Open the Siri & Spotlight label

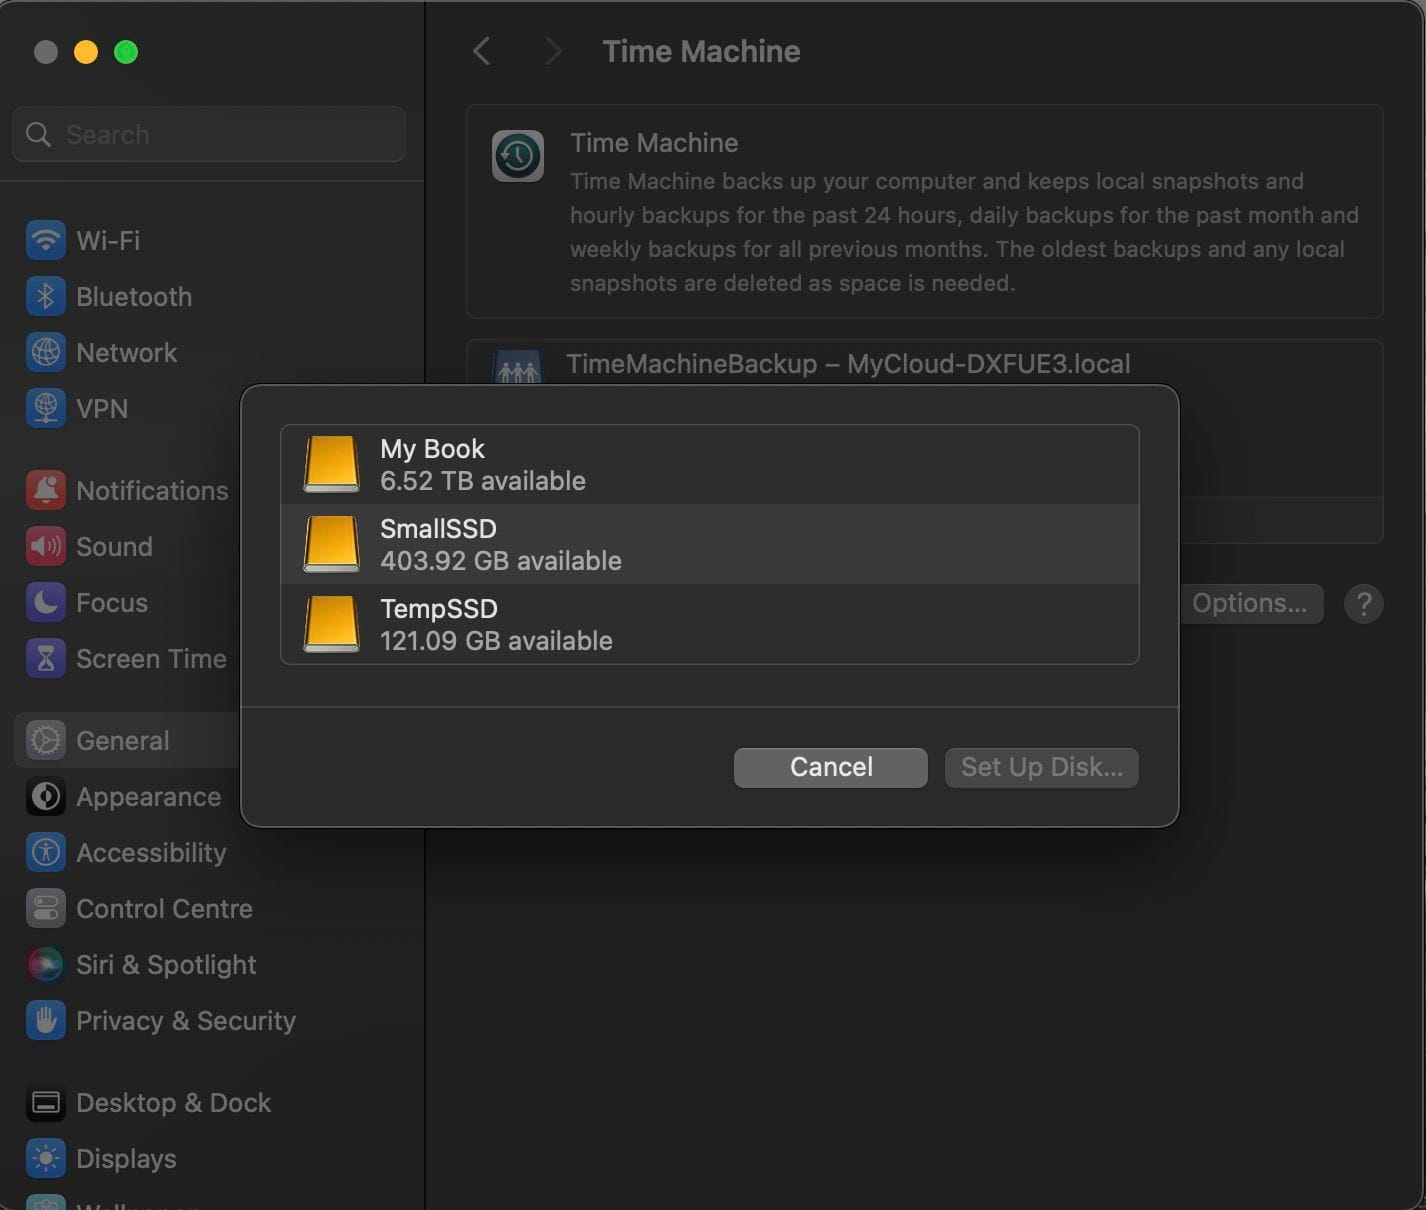click(166, 965)
